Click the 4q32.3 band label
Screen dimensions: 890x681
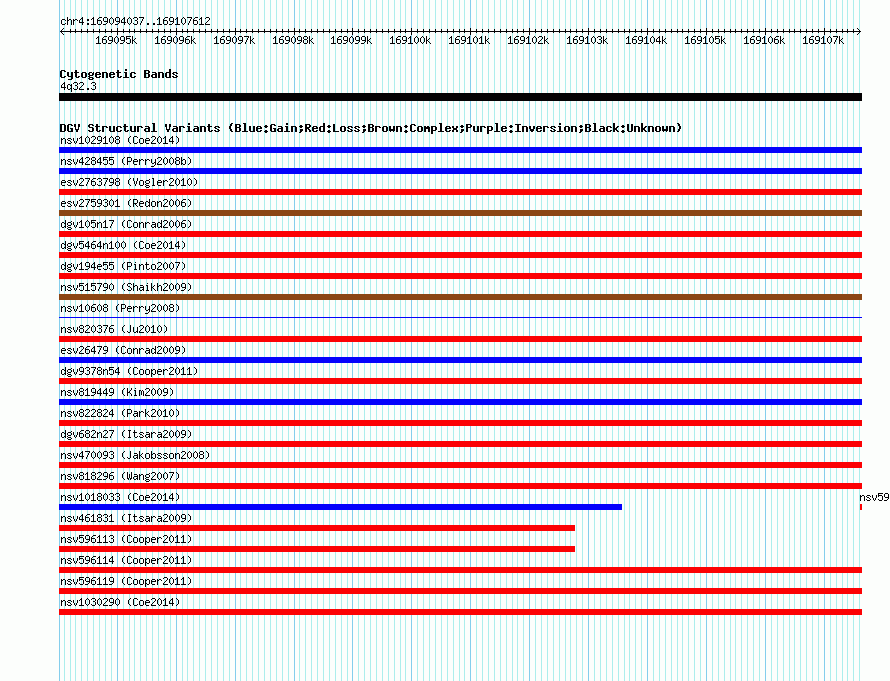point(78,86)
